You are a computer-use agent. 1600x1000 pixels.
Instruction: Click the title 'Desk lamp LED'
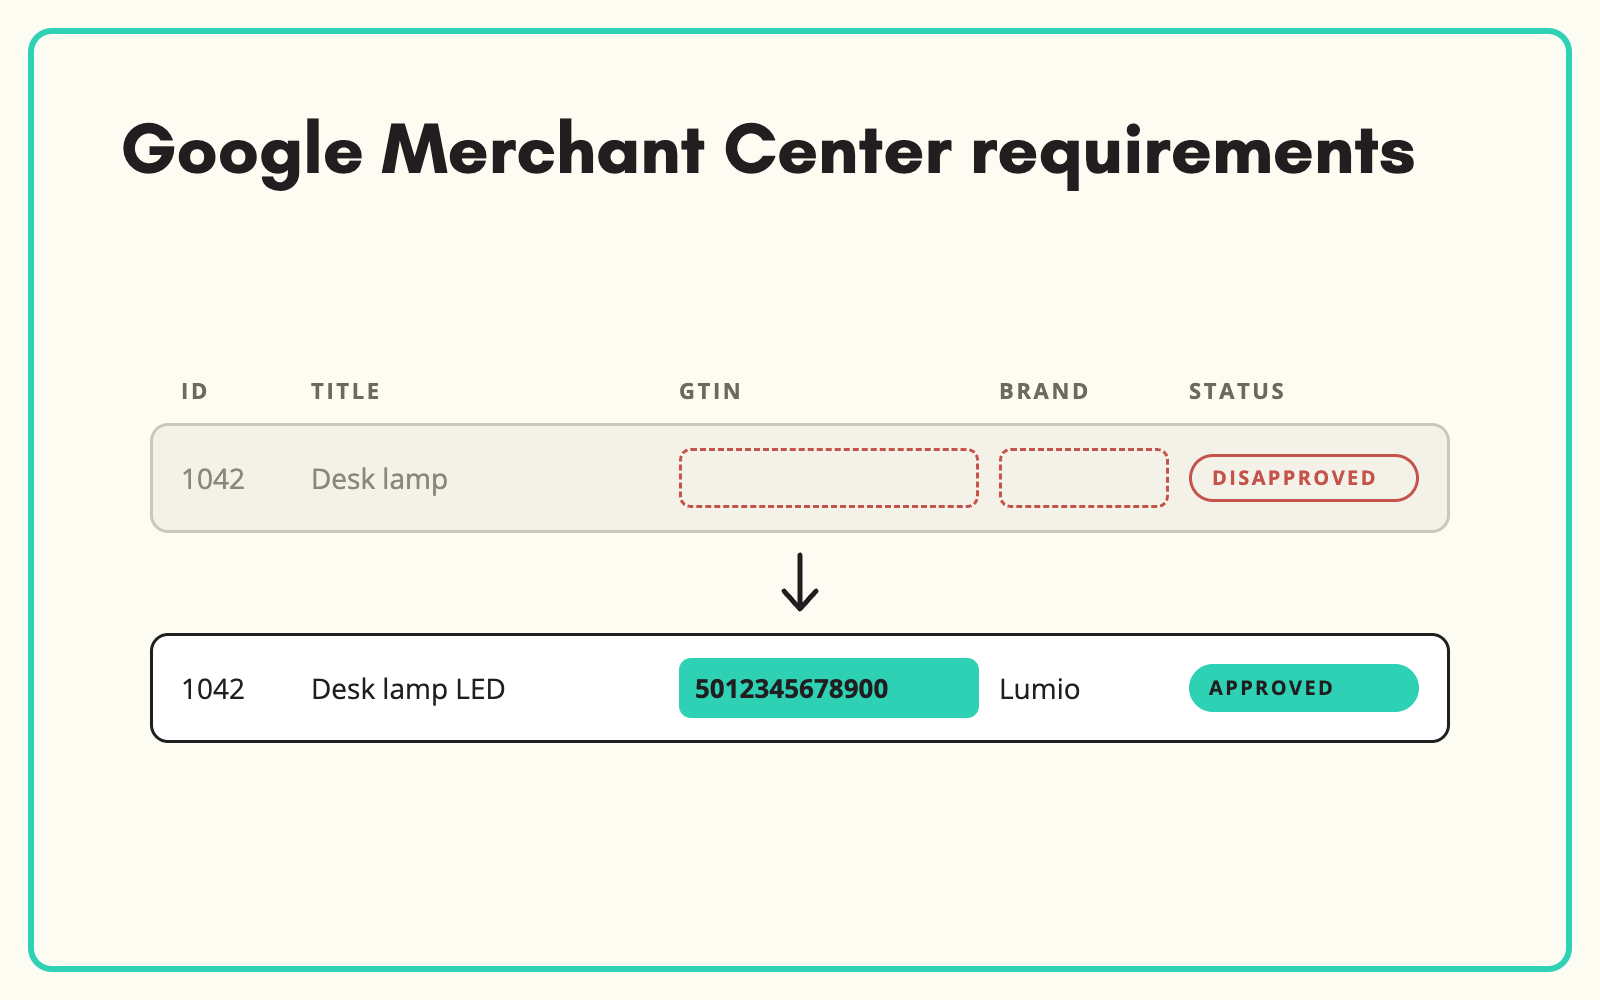pos(408,689)
